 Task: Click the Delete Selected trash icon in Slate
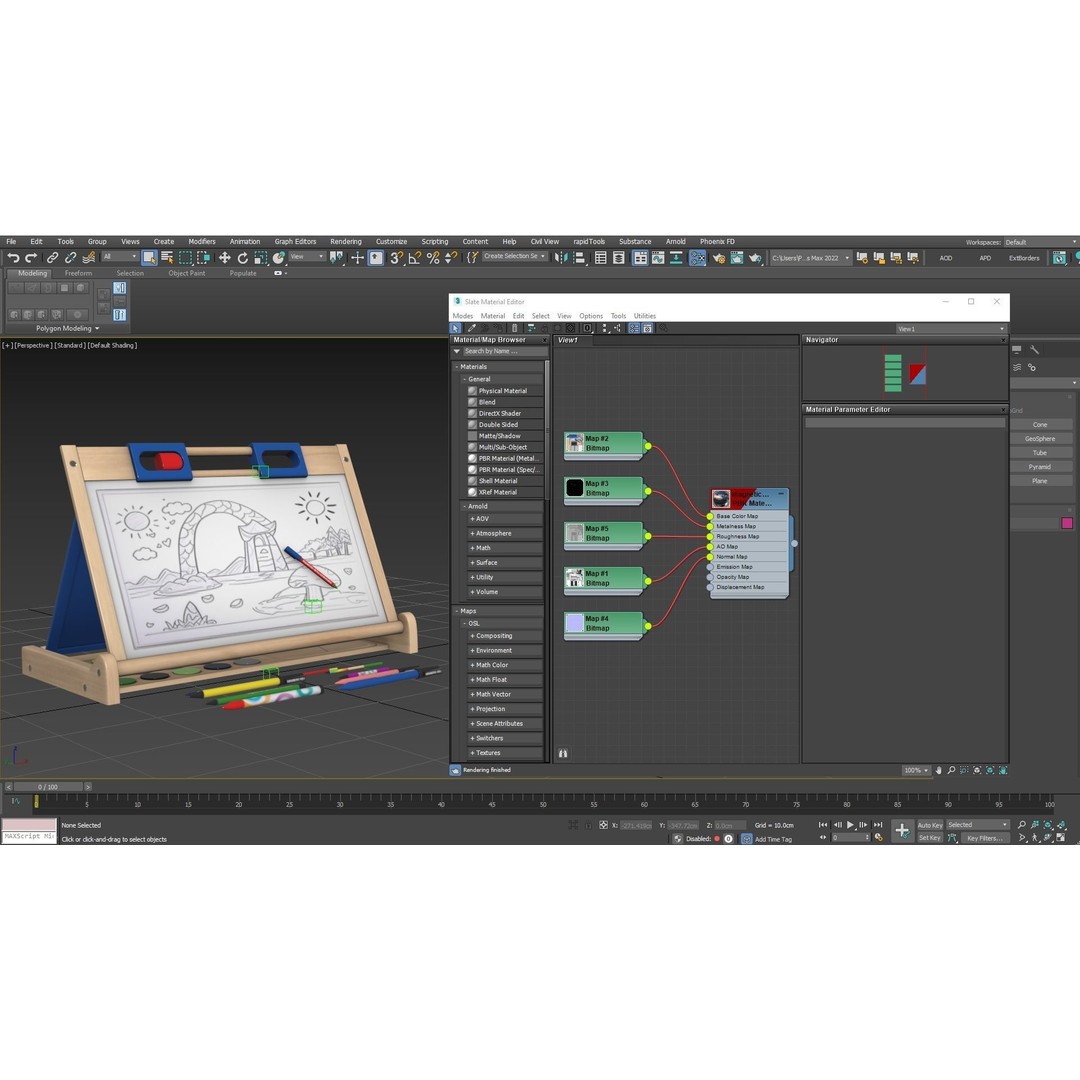514,329
